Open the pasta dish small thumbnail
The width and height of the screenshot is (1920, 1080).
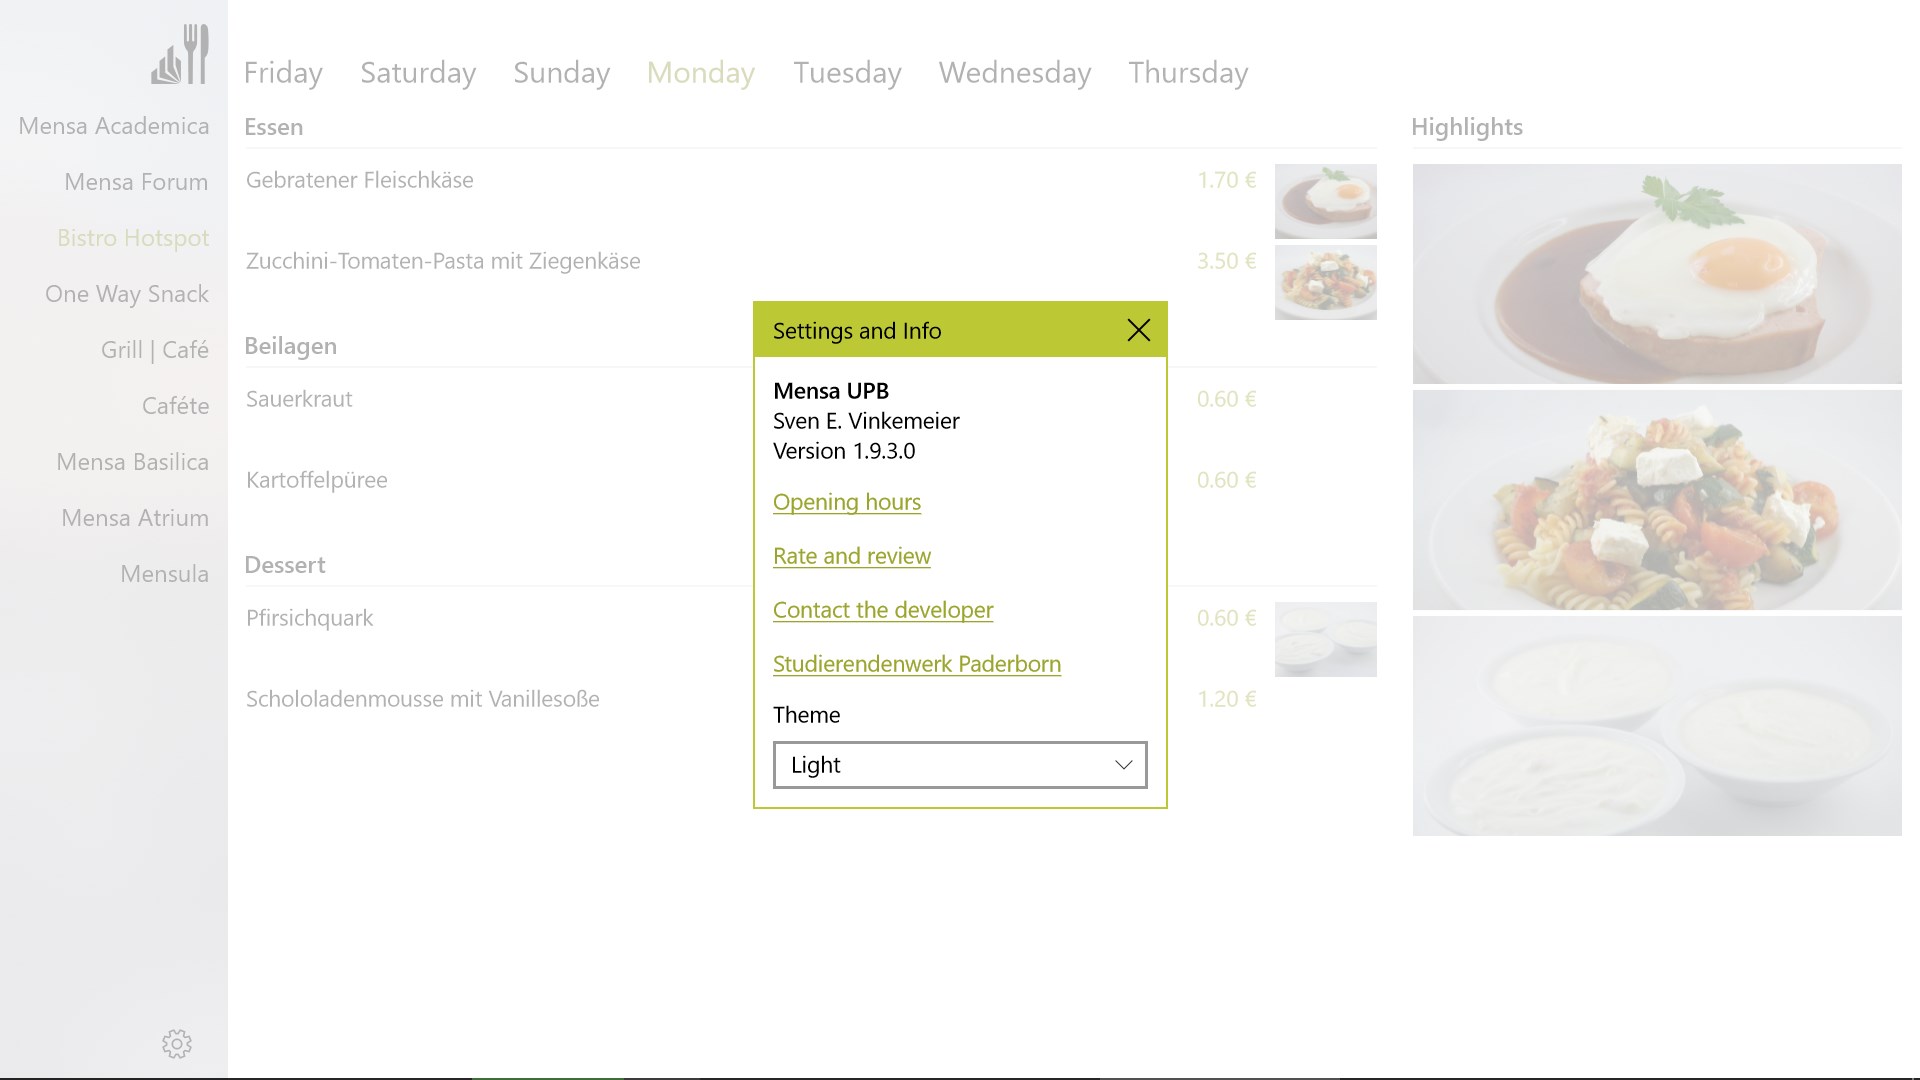pyautogui.click(x=1325, y=282)
